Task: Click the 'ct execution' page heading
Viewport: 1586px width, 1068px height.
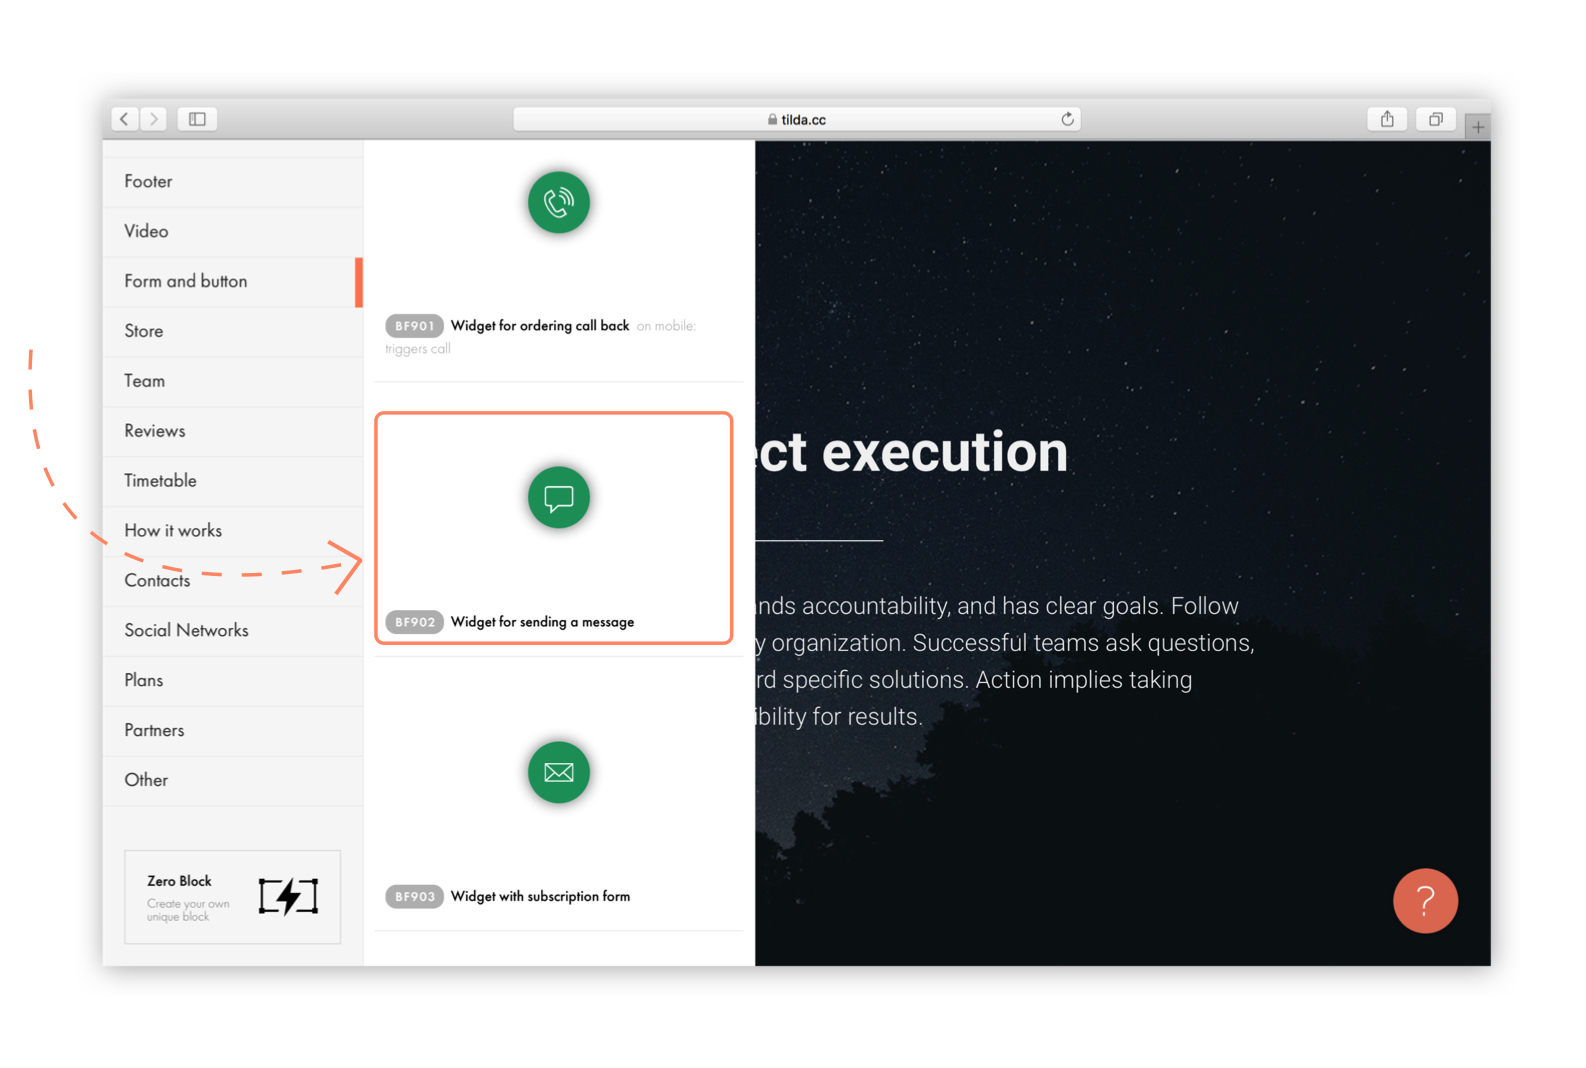Action: [x=912, y=452]
